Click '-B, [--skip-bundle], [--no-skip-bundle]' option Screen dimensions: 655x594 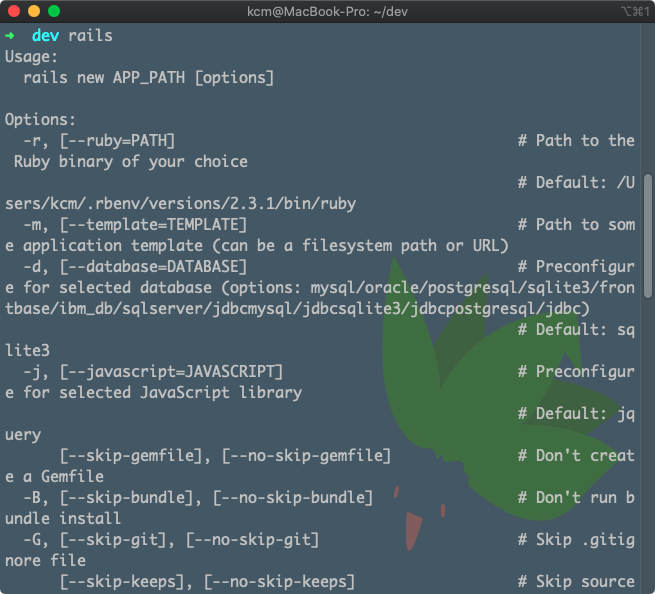click(x=198, y=498)
